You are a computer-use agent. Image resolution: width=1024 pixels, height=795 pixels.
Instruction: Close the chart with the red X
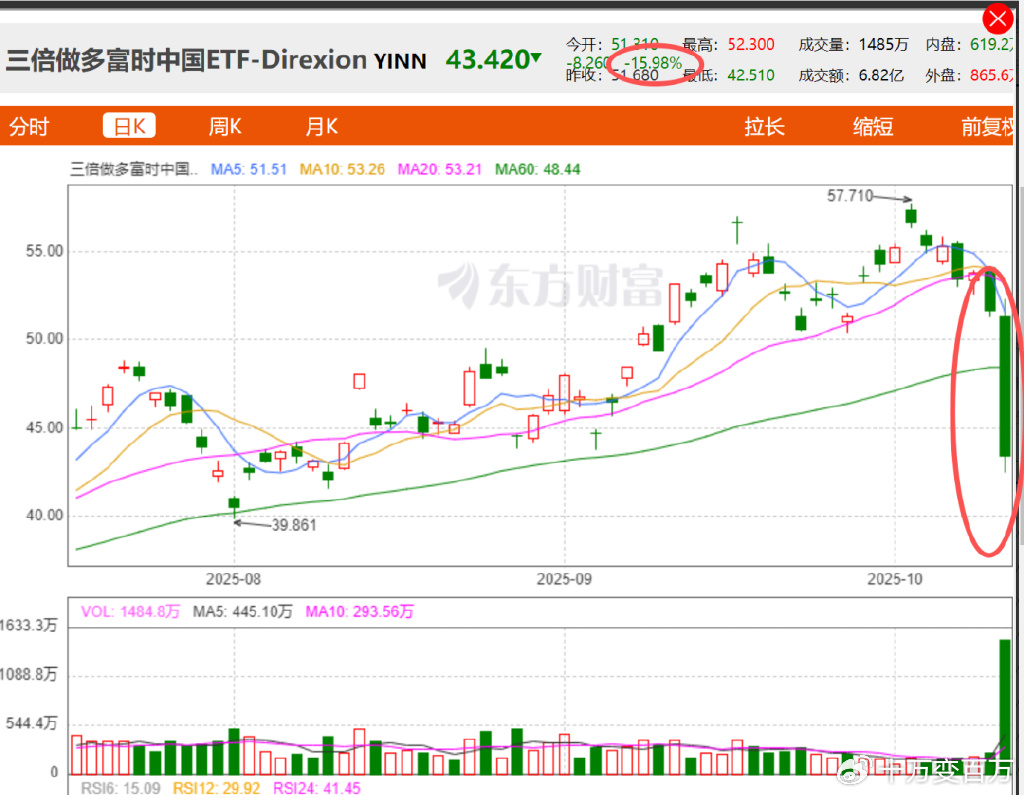998,19
